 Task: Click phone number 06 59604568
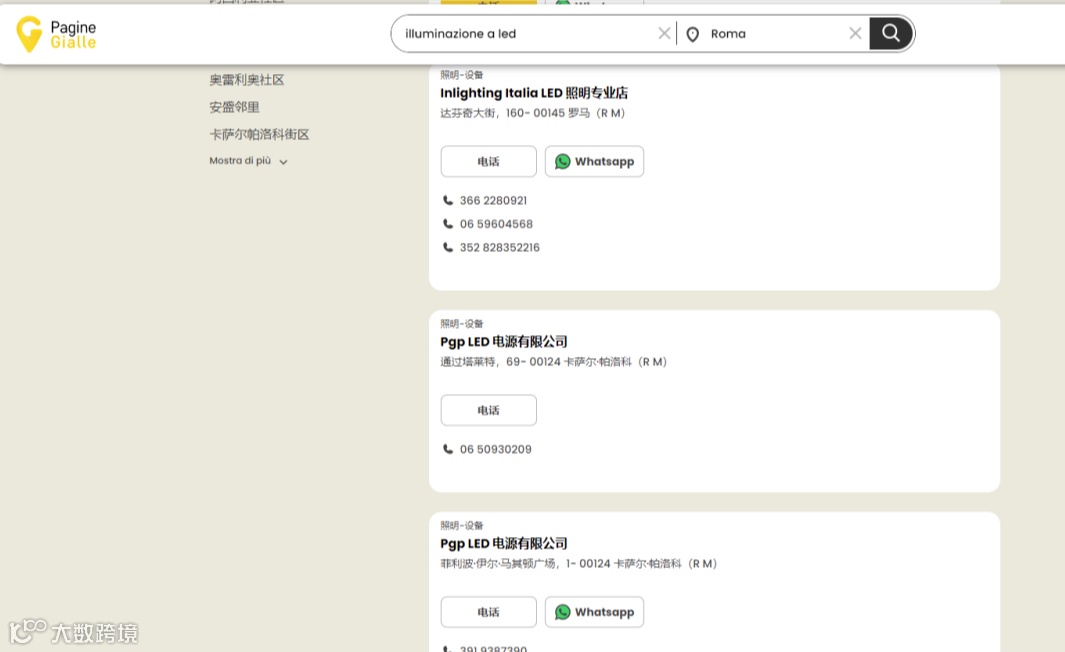[x=496, y=224]
